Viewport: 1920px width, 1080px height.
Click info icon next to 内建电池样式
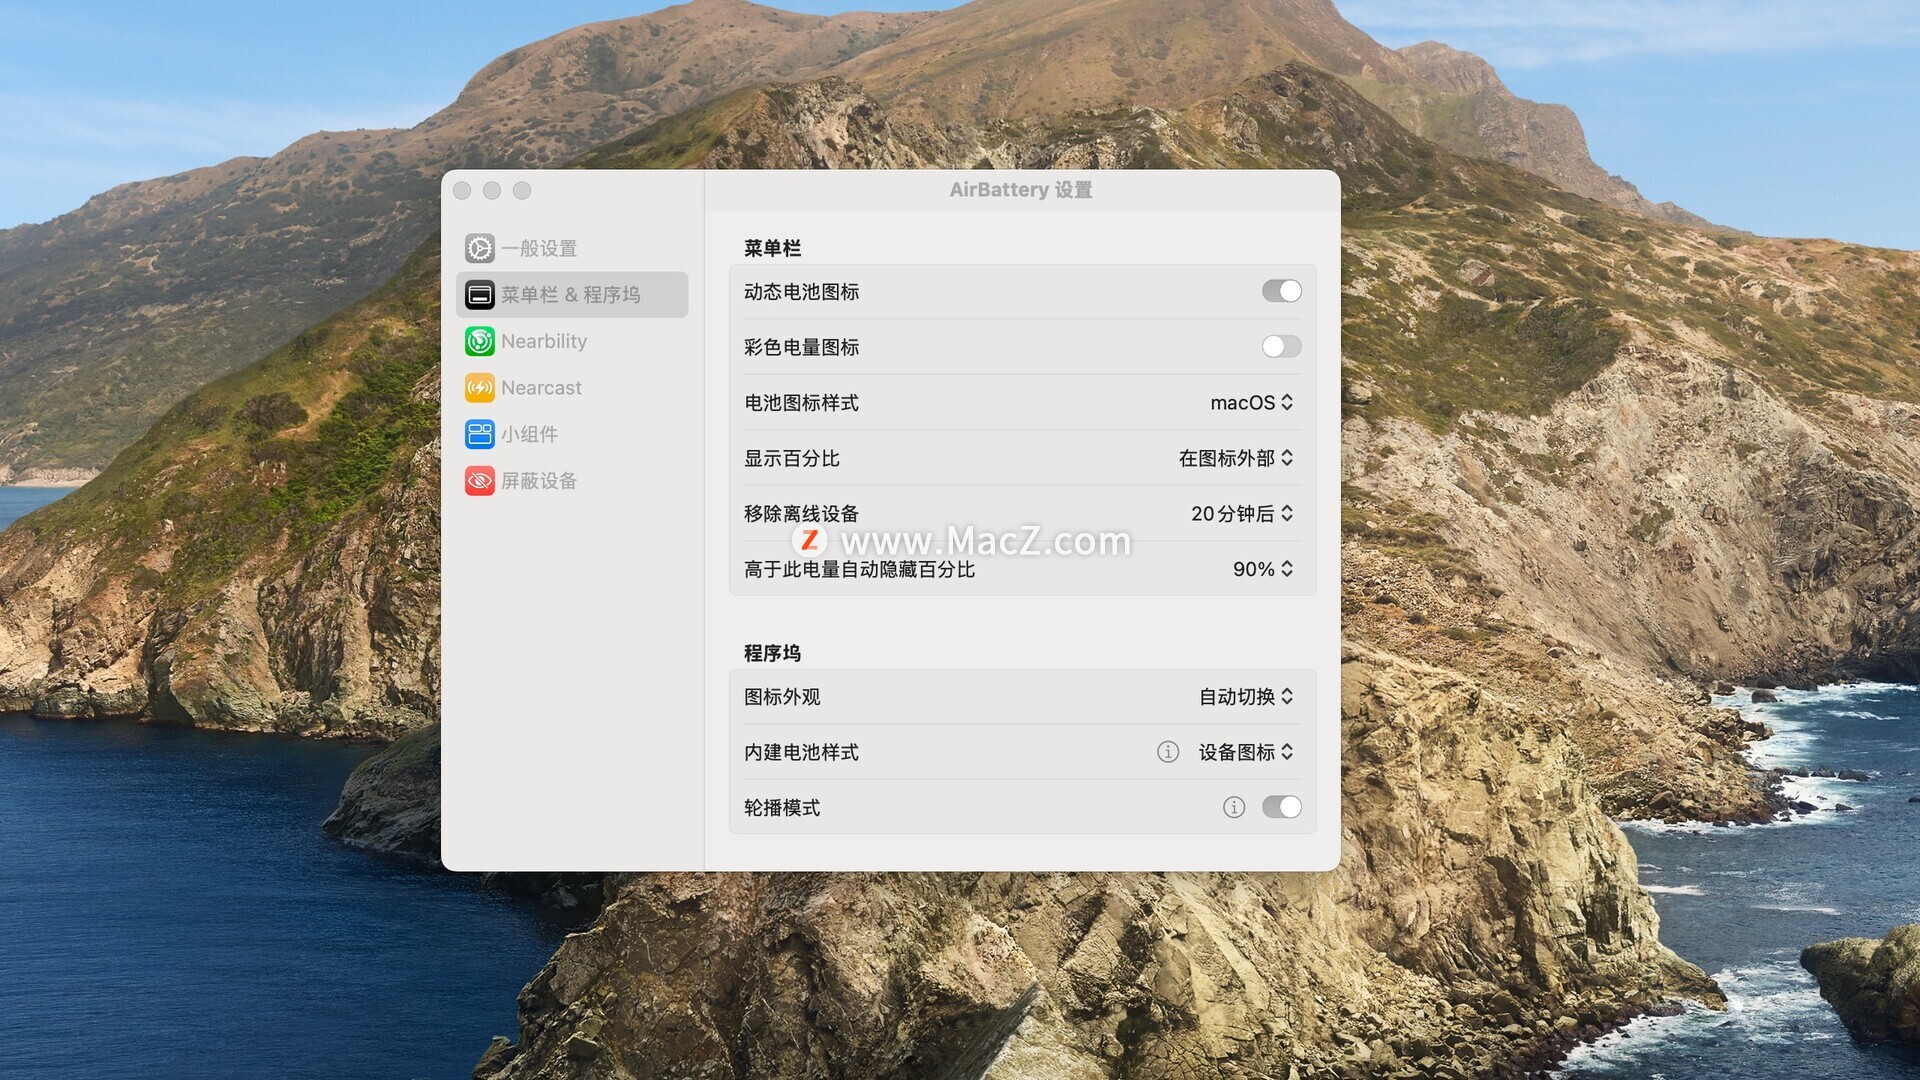(x=1168, y=752)
